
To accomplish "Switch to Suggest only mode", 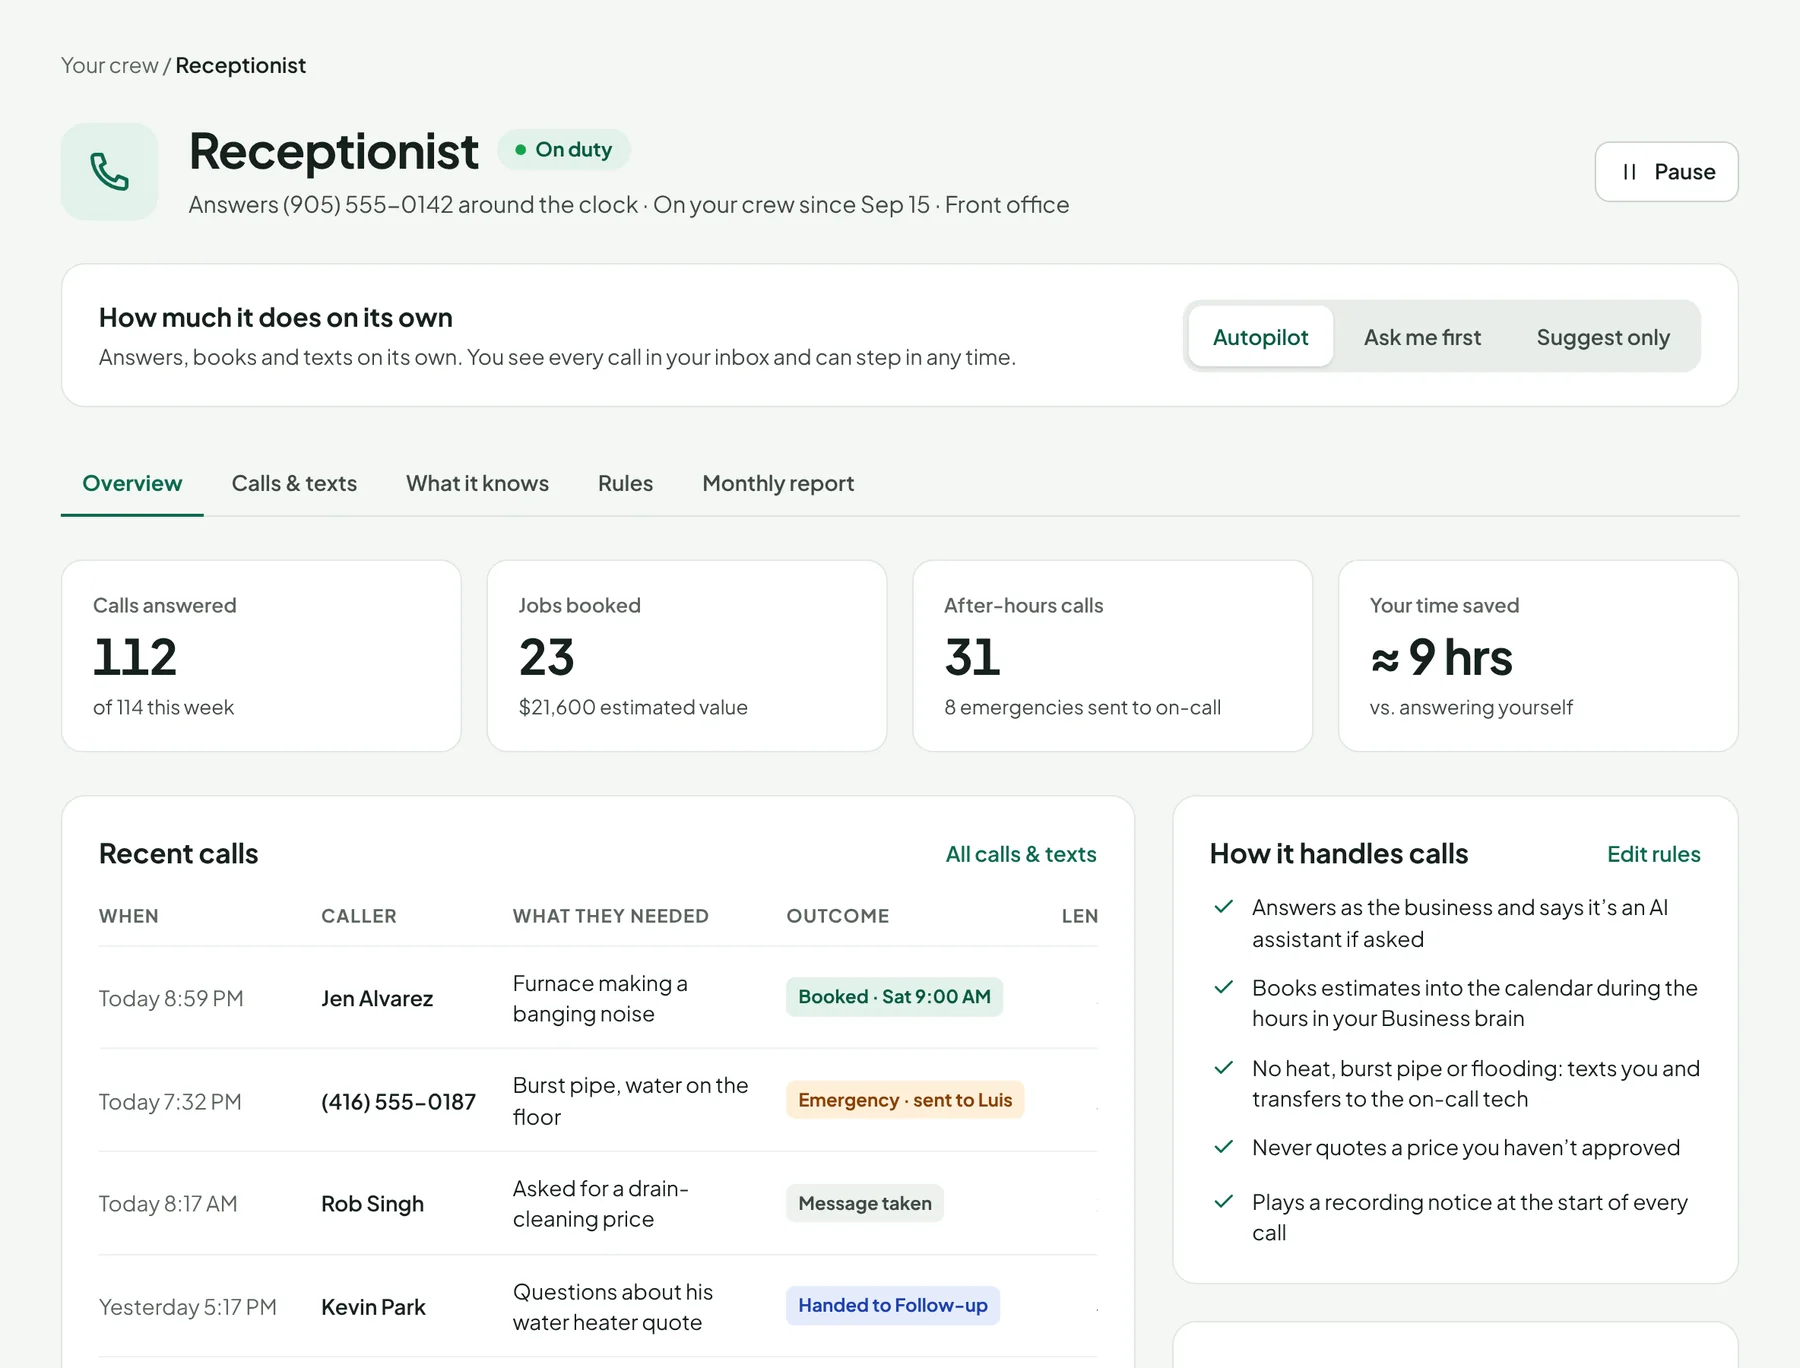I will (x=1603, y=337).
